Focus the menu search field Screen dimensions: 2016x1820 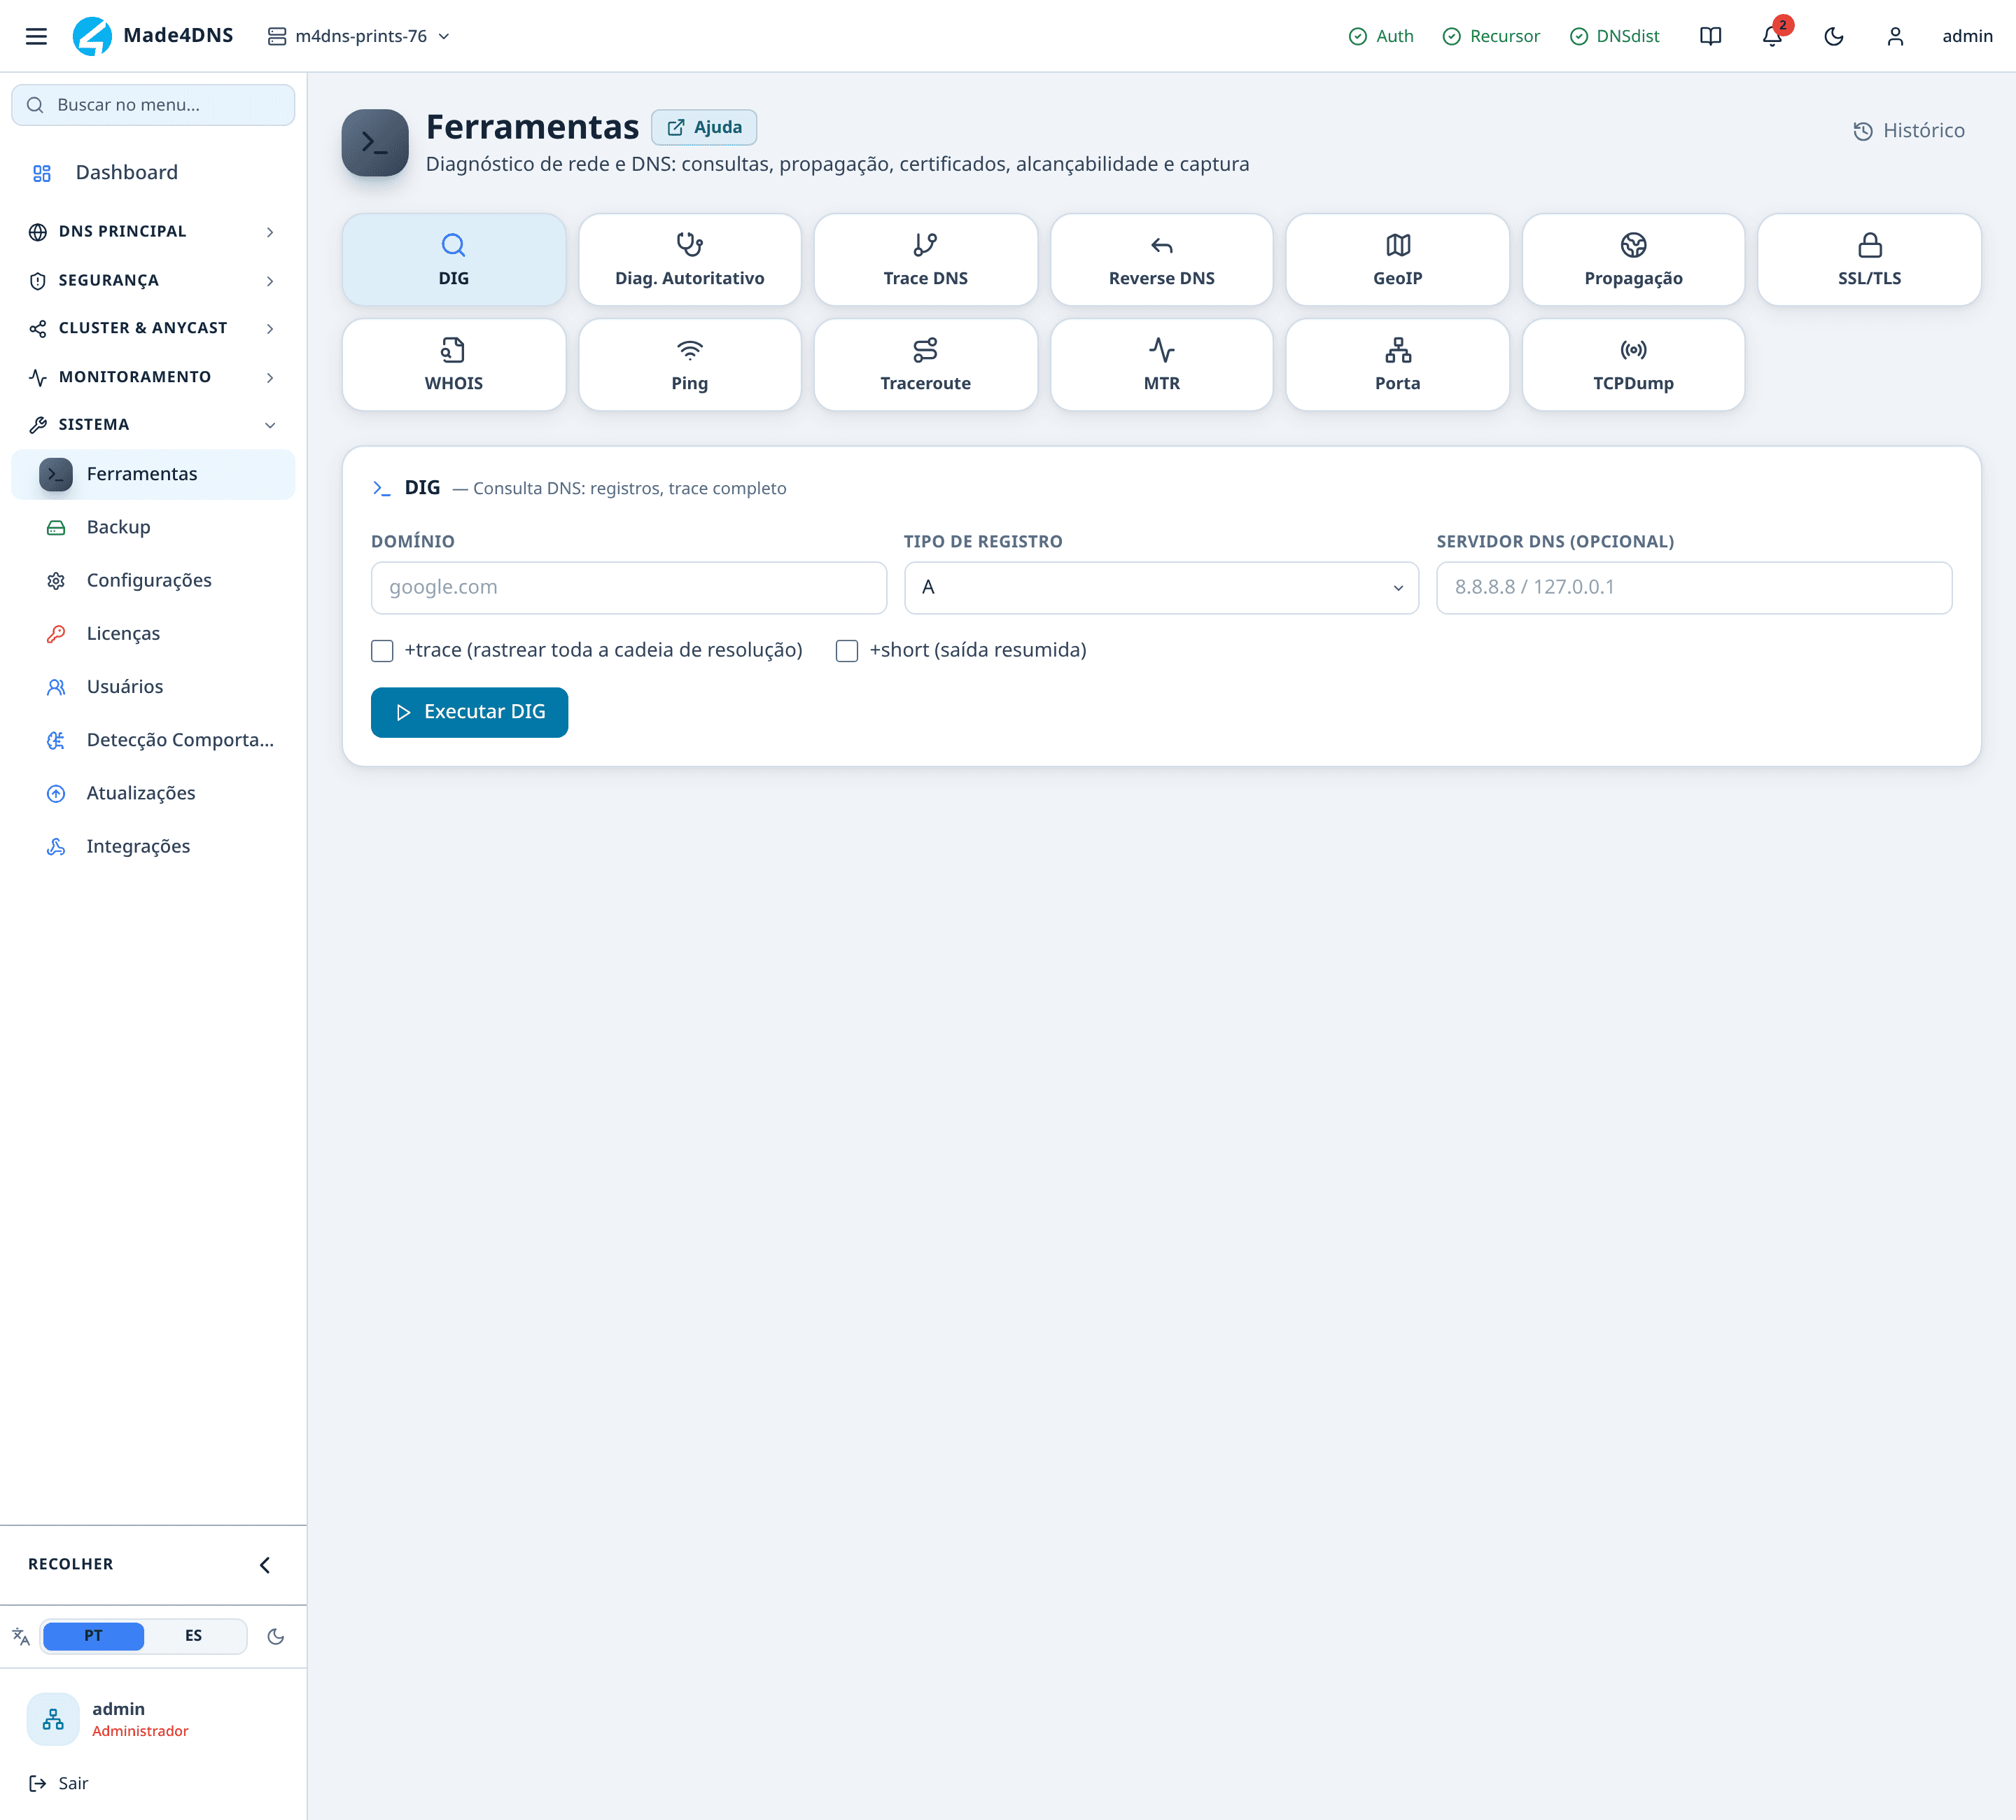tap(153, 105)
